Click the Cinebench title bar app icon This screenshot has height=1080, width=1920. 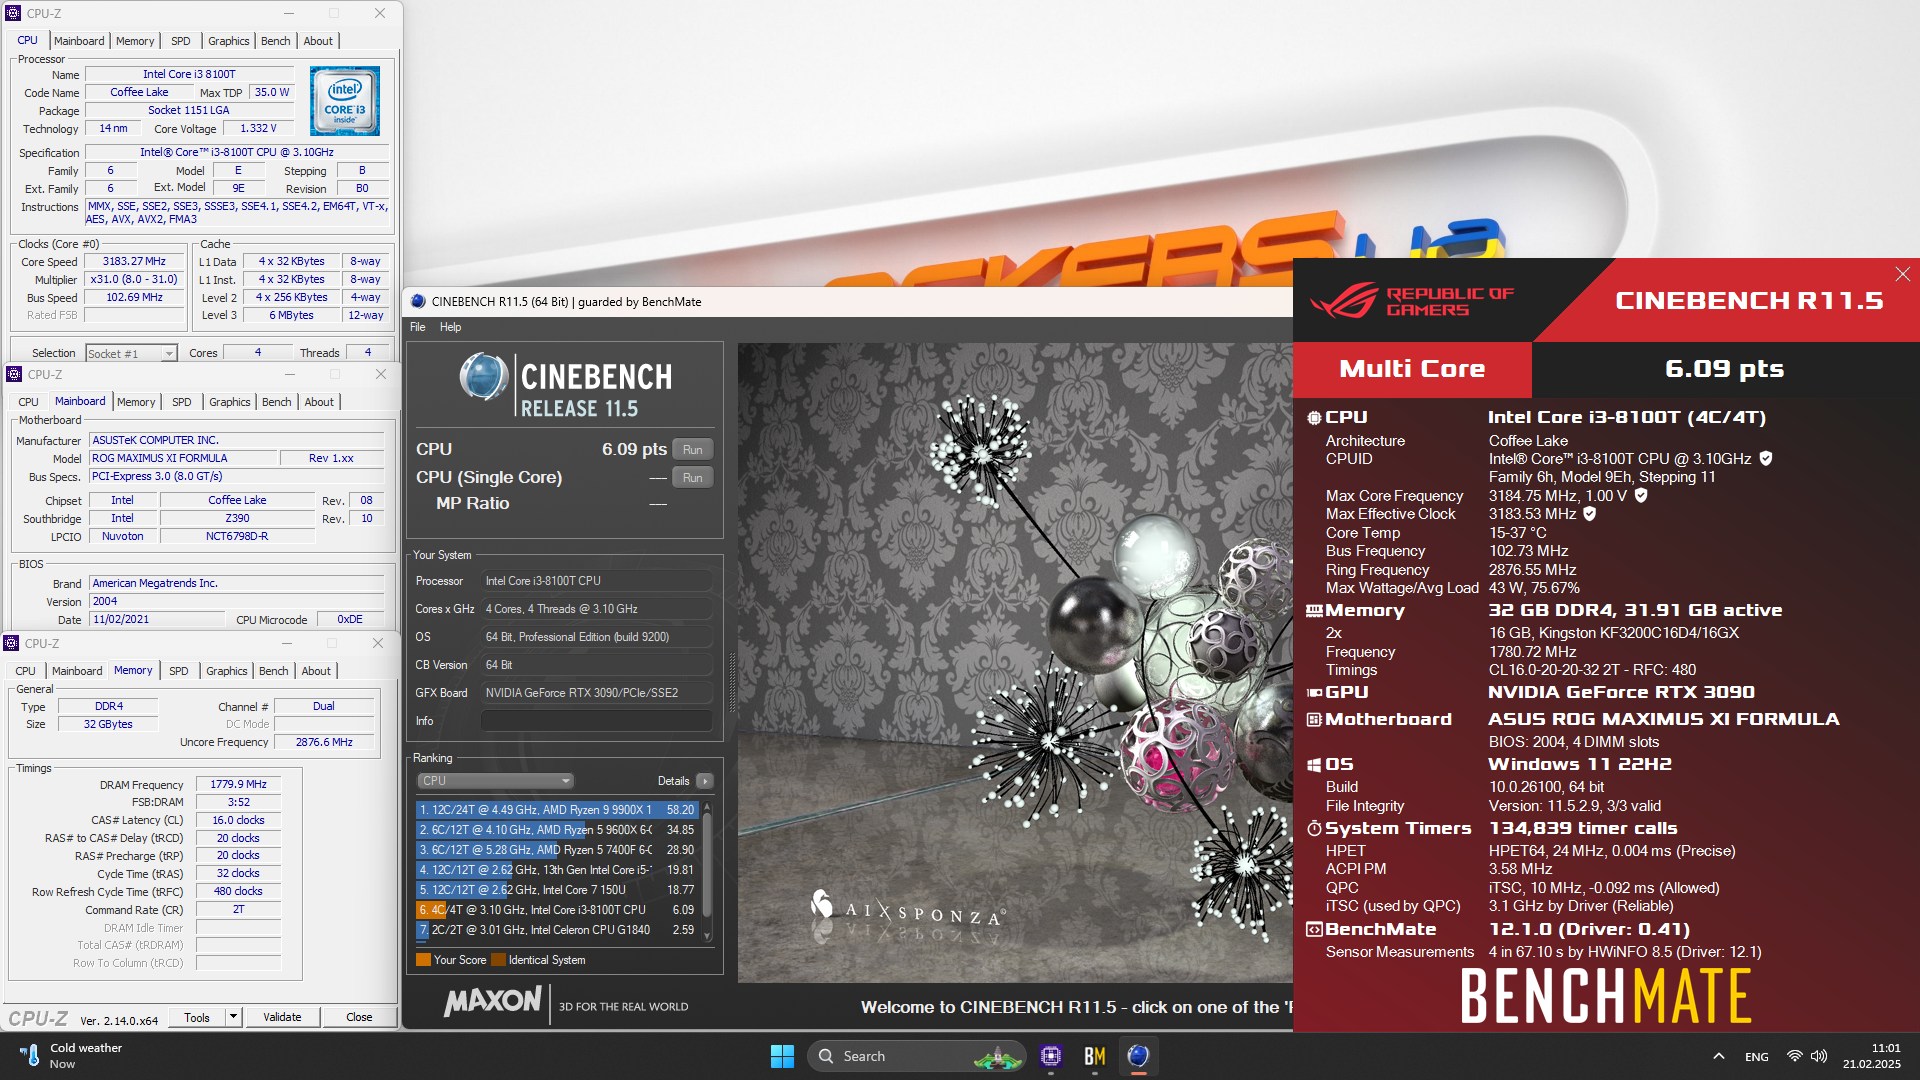point(417,301)
